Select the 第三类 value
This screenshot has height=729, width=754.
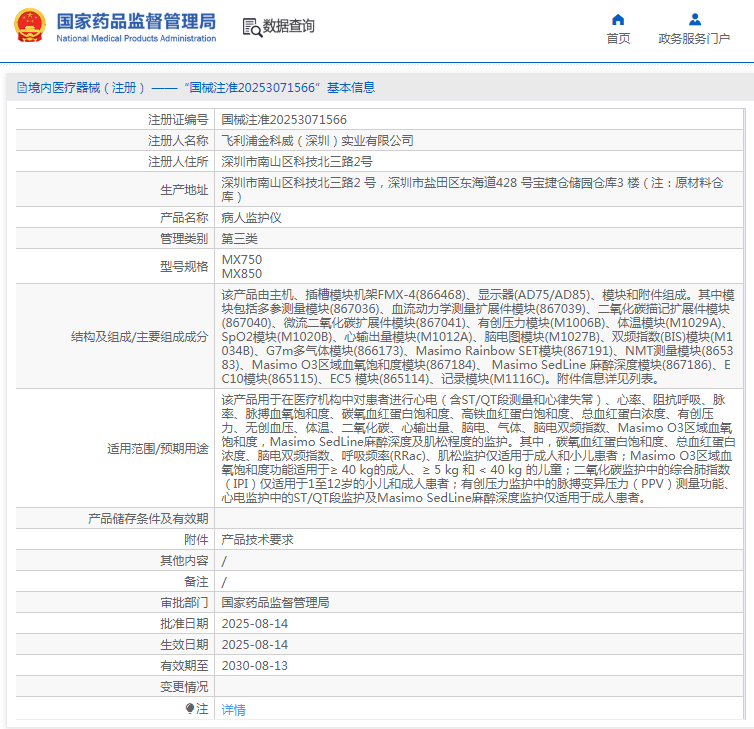pos(239,239)
